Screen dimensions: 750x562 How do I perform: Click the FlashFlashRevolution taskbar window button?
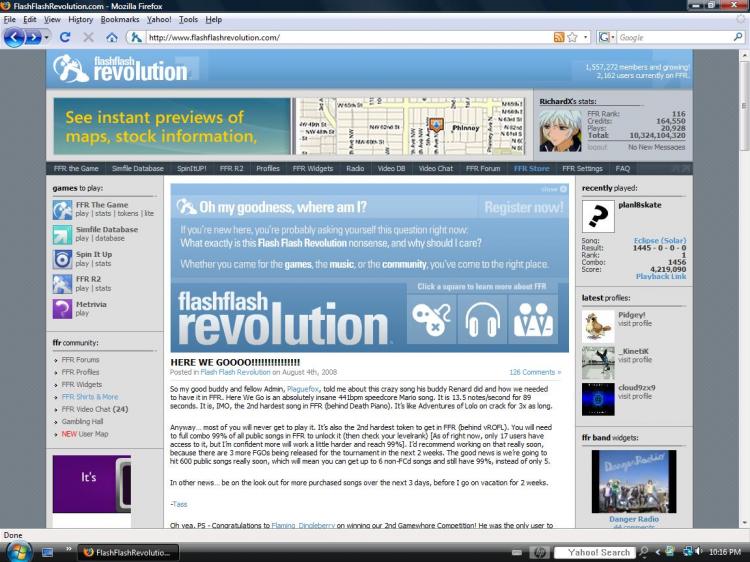coord(128,552)
